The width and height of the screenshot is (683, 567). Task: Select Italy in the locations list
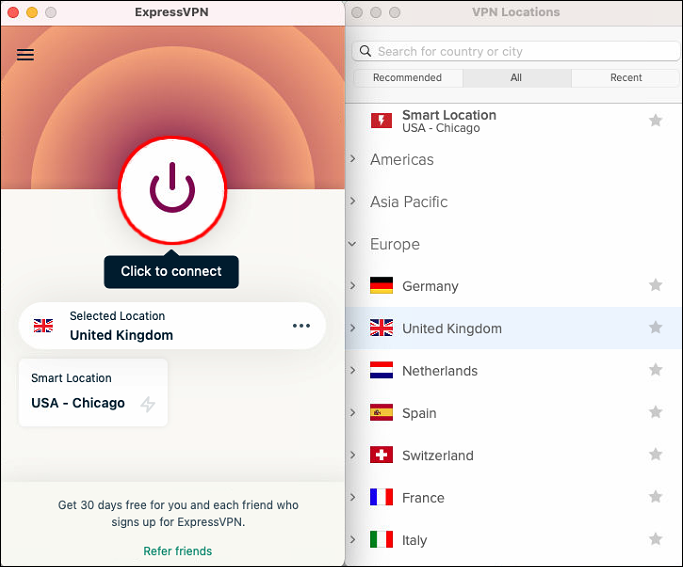point(514,540)
